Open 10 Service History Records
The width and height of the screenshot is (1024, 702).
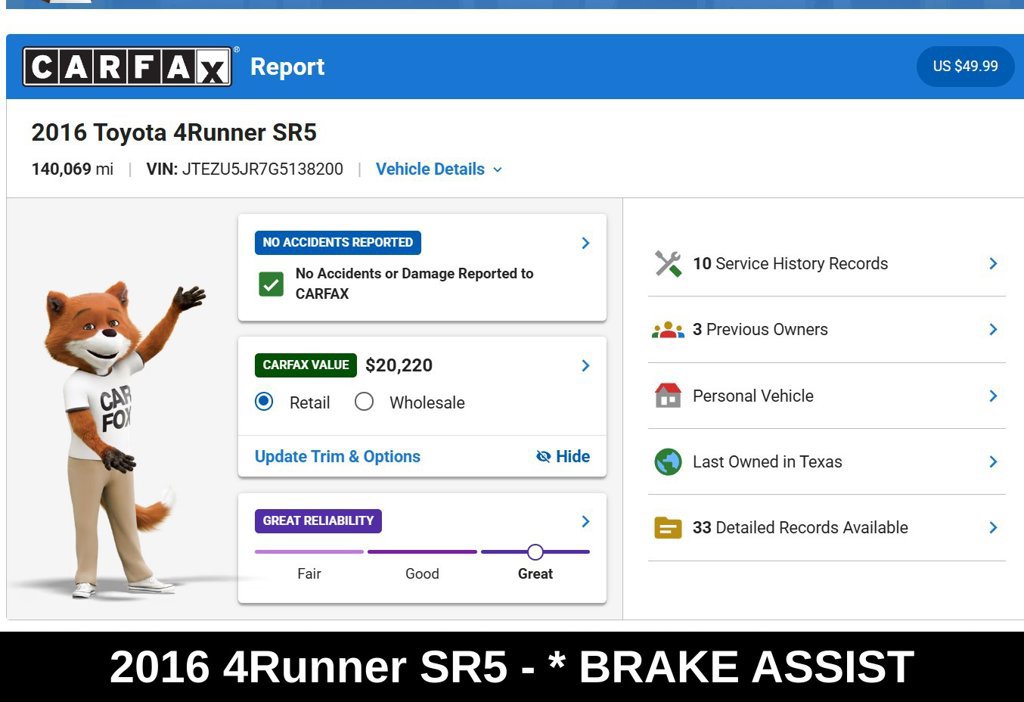[826, 264]
